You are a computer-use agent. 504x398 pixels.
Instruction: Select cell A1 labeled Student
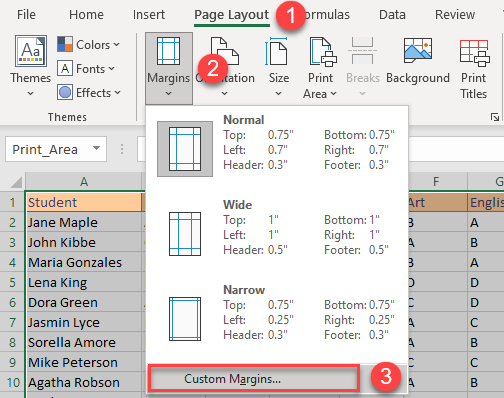click(84, 202)
